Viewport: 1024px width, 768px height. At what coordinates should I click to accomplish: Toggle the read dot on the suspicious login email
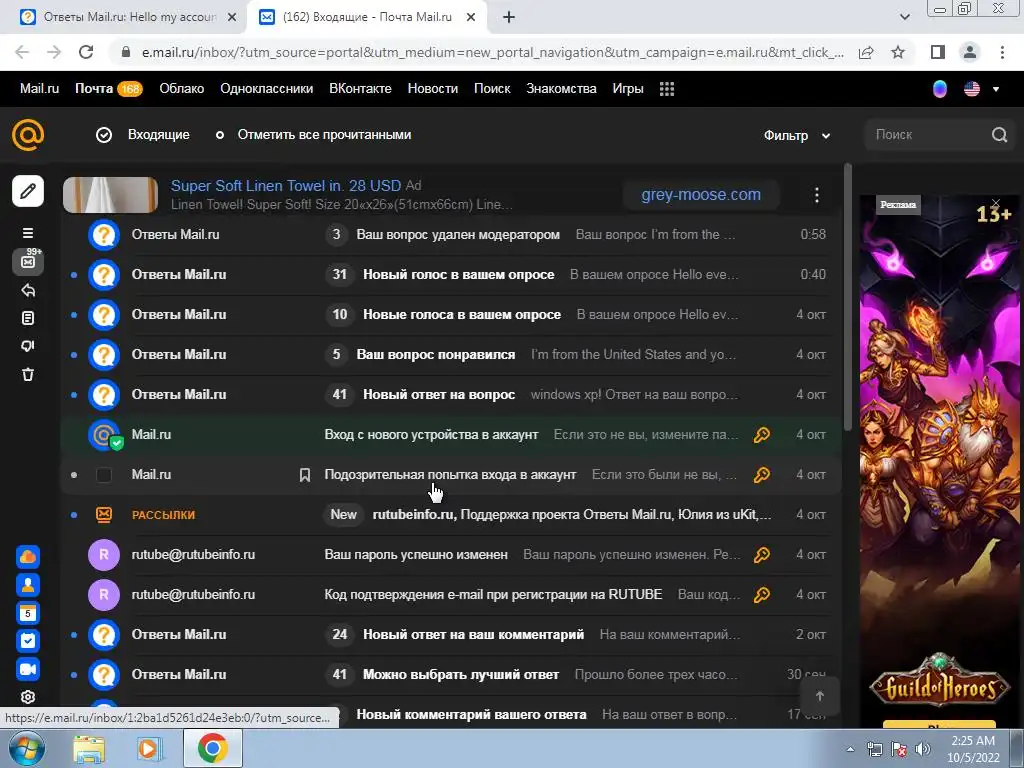point(74,475)
